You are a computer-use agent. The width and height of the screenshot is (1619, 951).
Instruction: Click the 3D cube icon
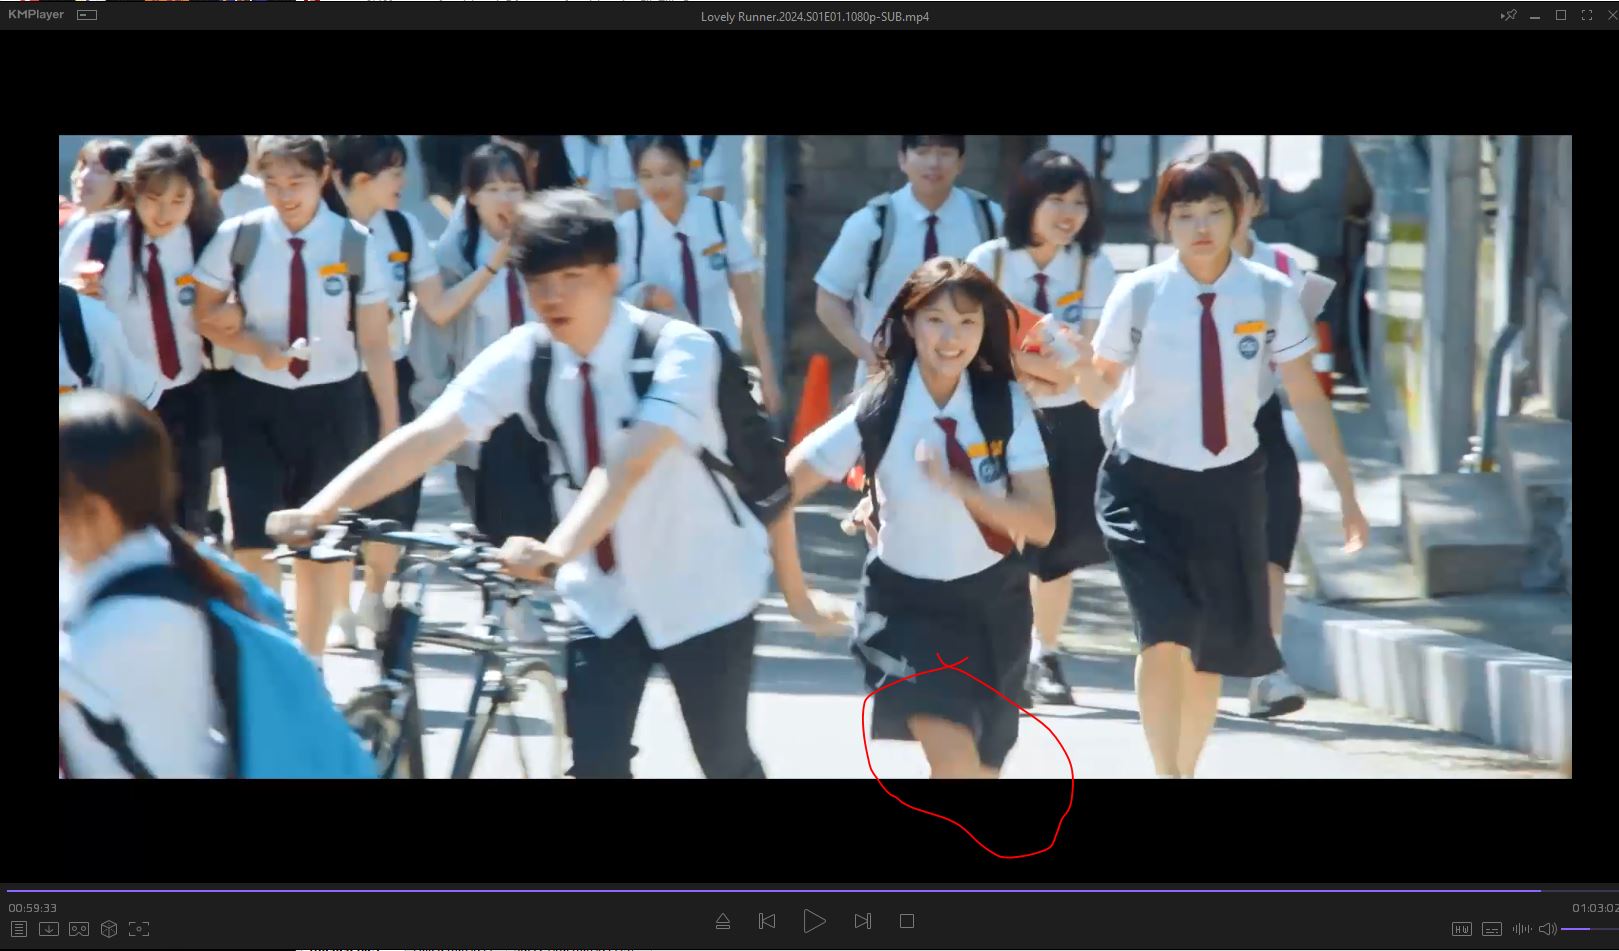[x=109, y=929]
